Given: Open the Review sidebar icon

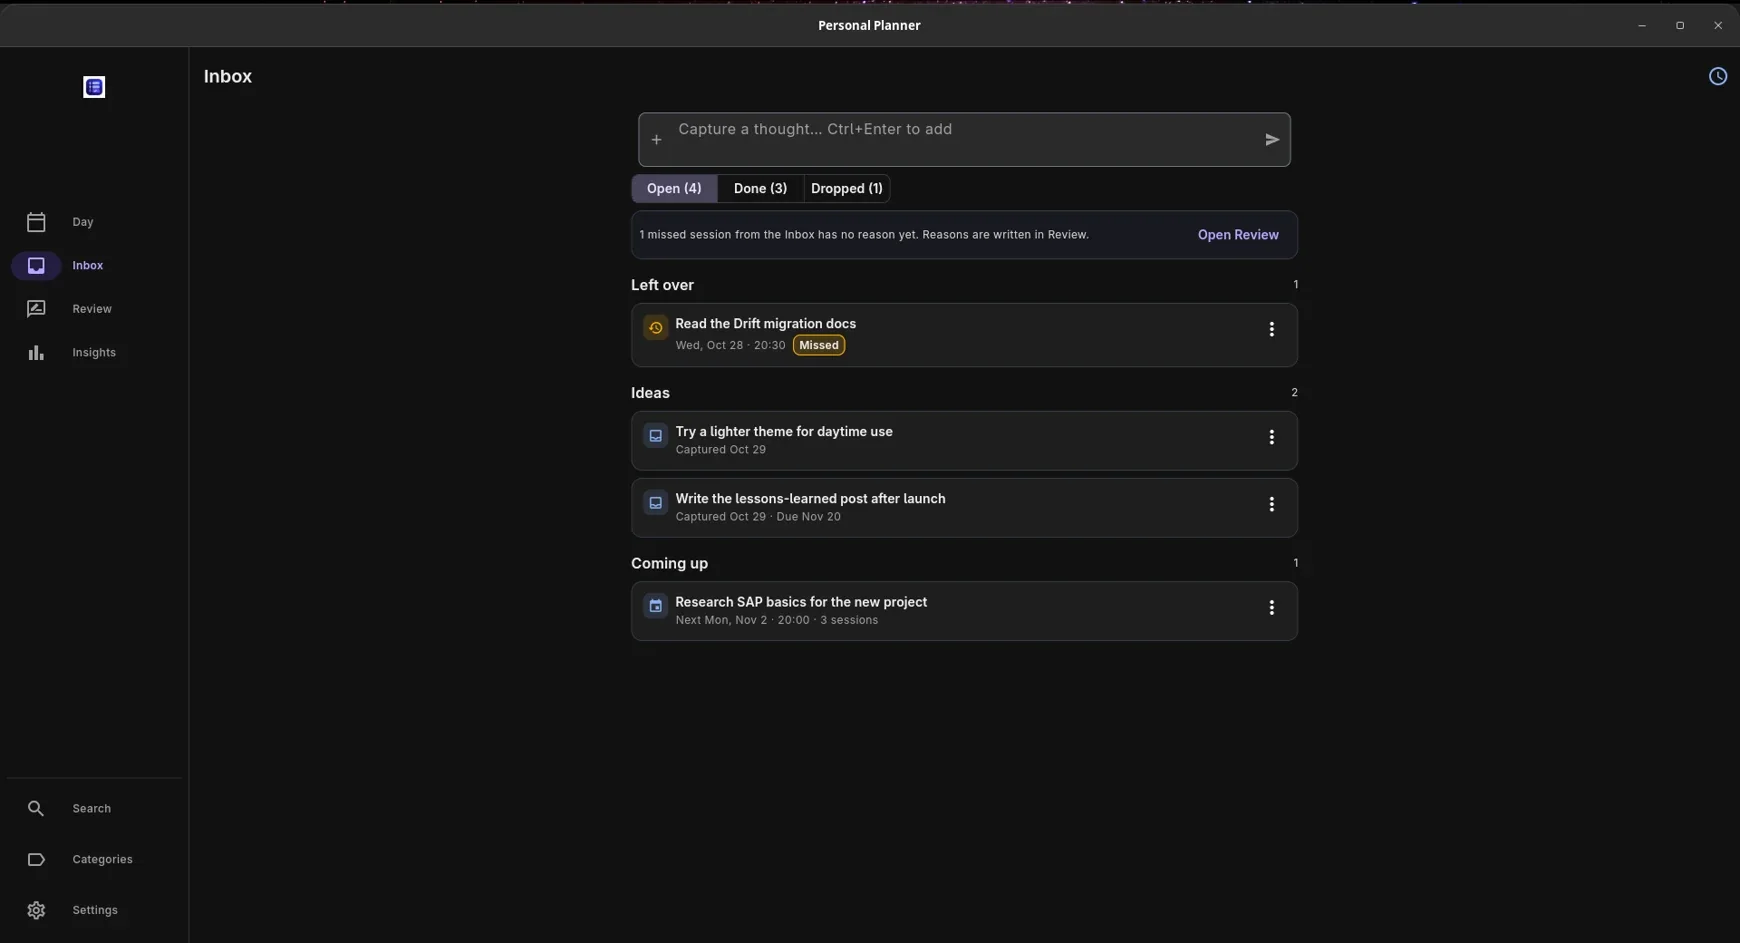Looking at the screenshot, I should 36,309.
